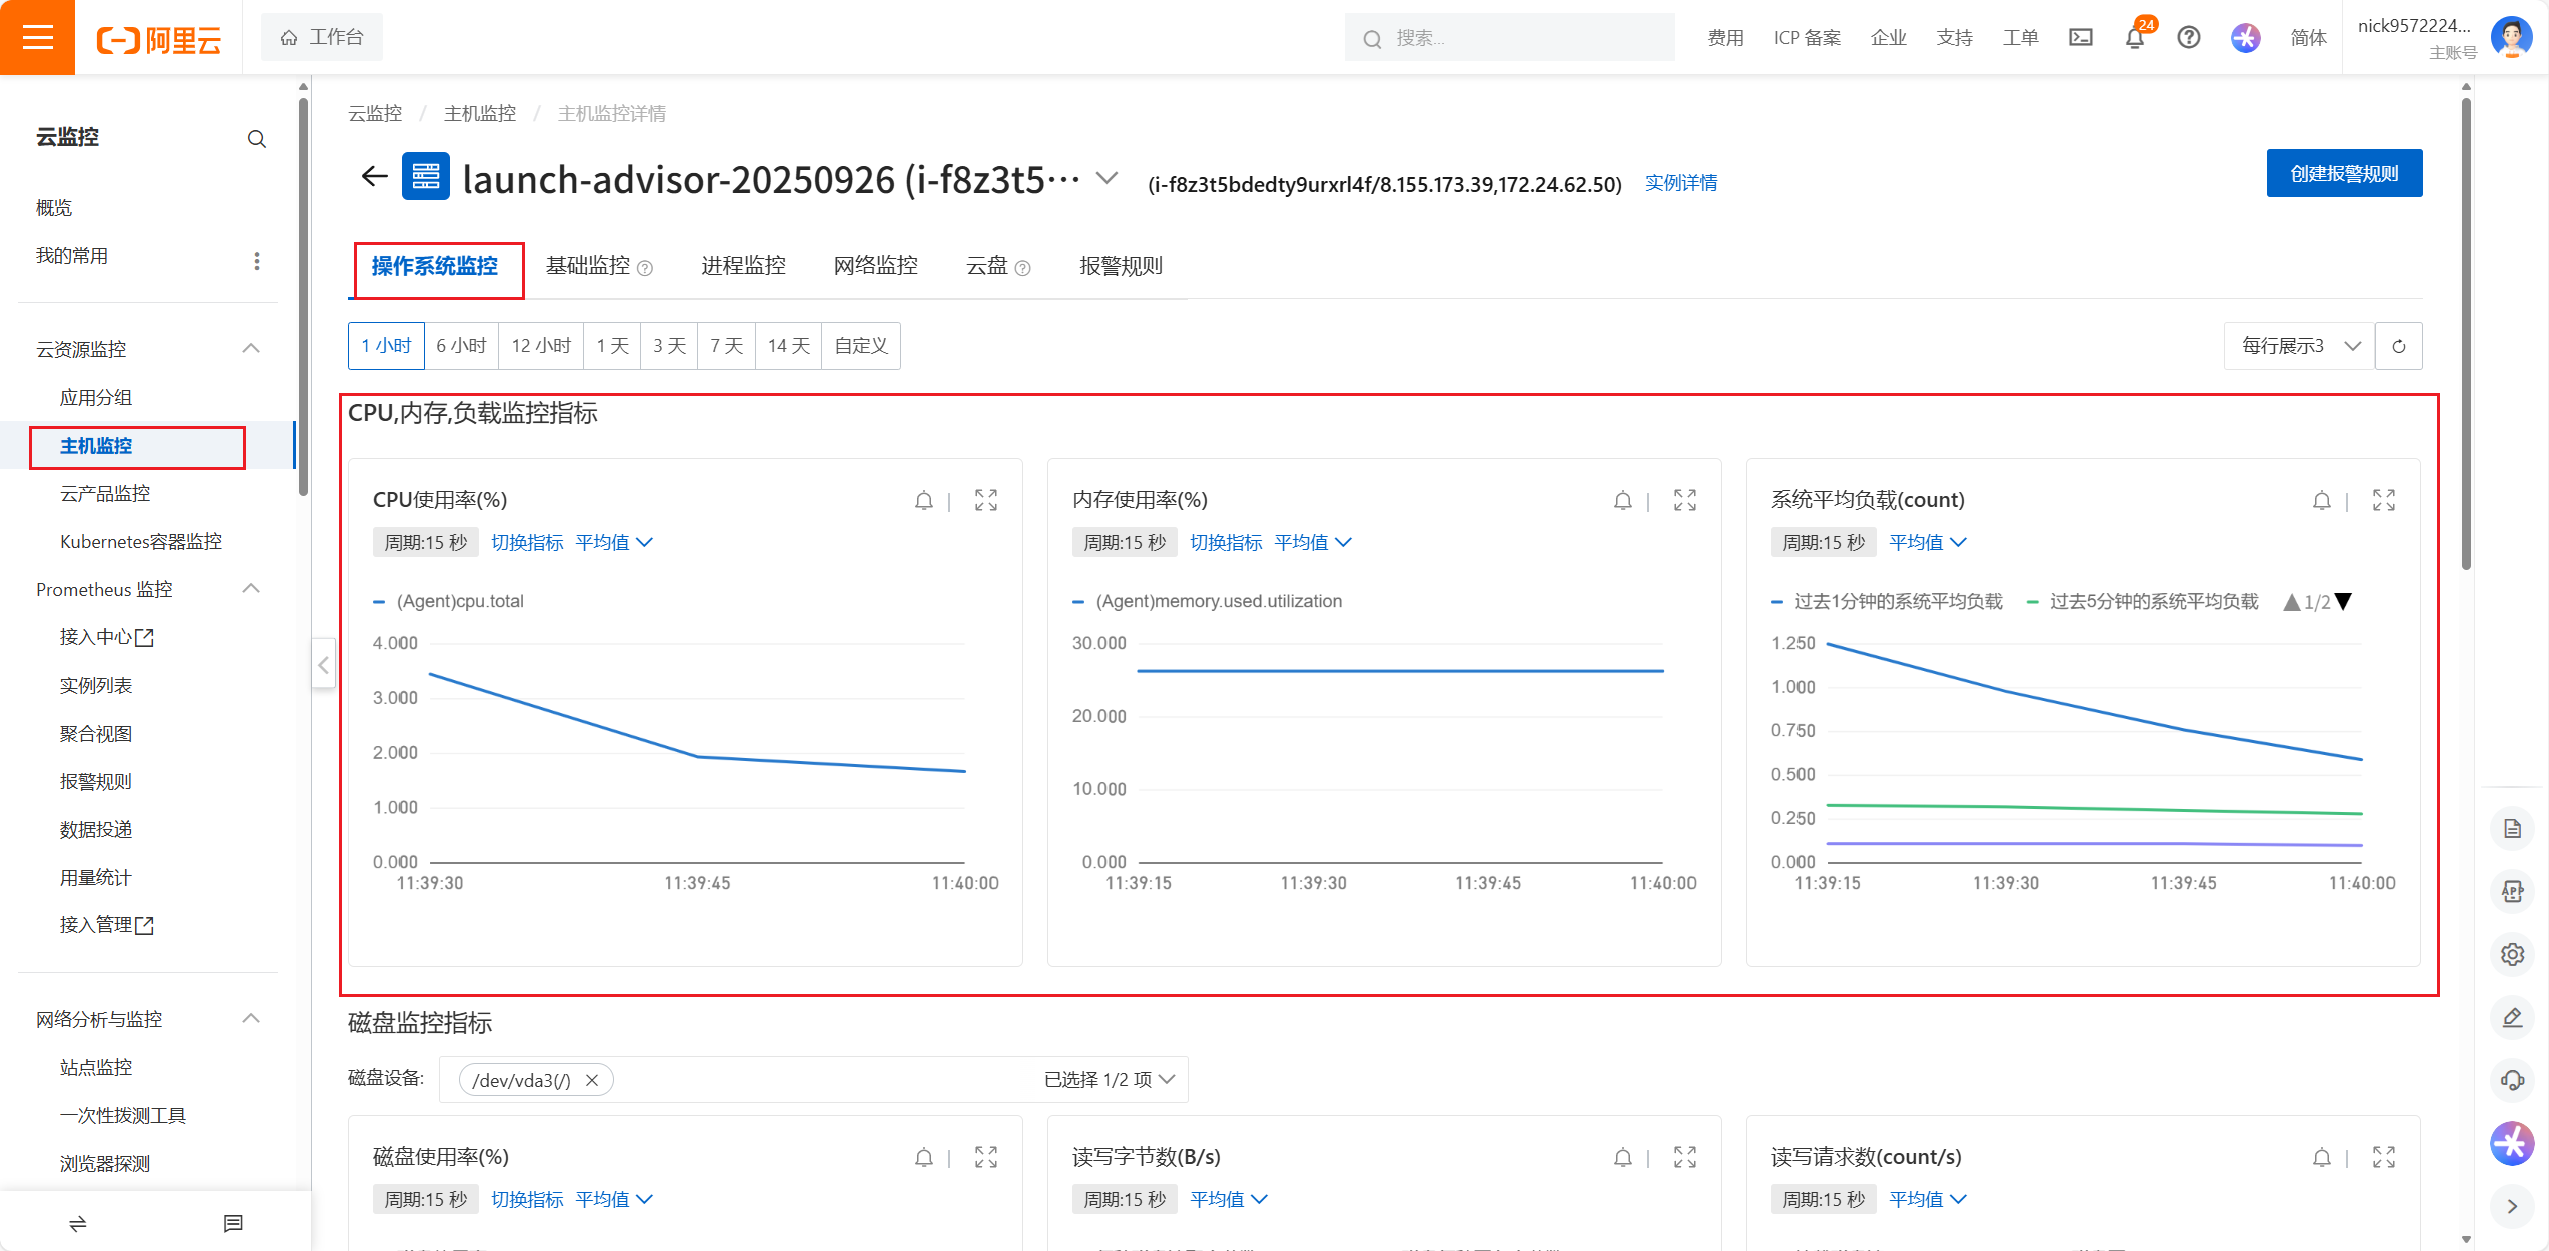Open the 每行展示3 dropdown
Viewport: 2549px width, 1251px height.
tap(2299, 346)
